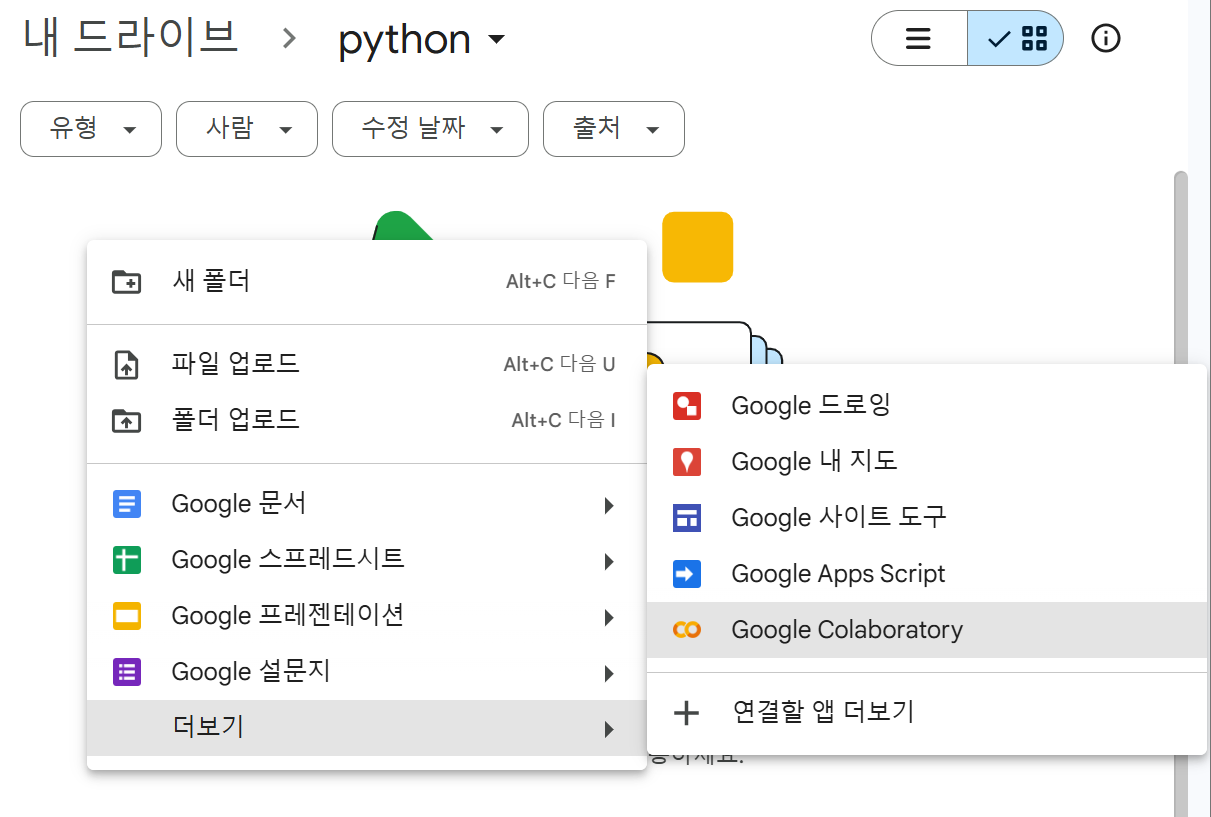Select Google 프레젠테이션 menu item
1211x817 pixels.
click(x=367, y=616)
